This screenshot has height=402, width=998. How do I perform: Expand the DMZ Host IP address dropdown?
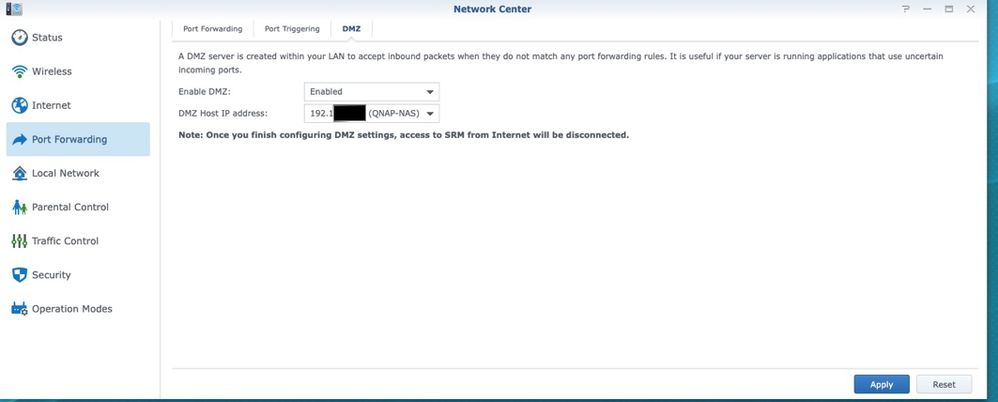coord(372,113)
